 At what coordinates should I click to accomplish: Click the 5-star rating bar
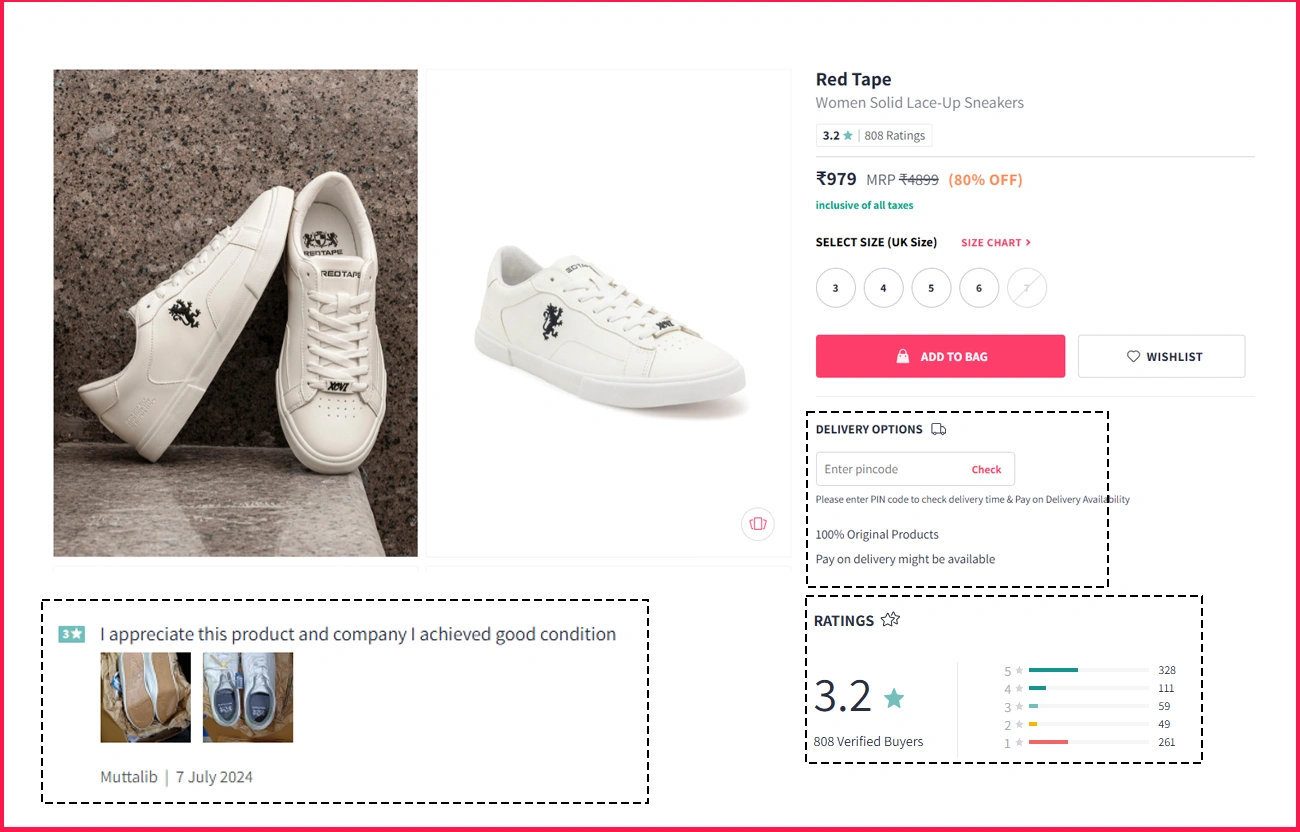pos(1088,670)
